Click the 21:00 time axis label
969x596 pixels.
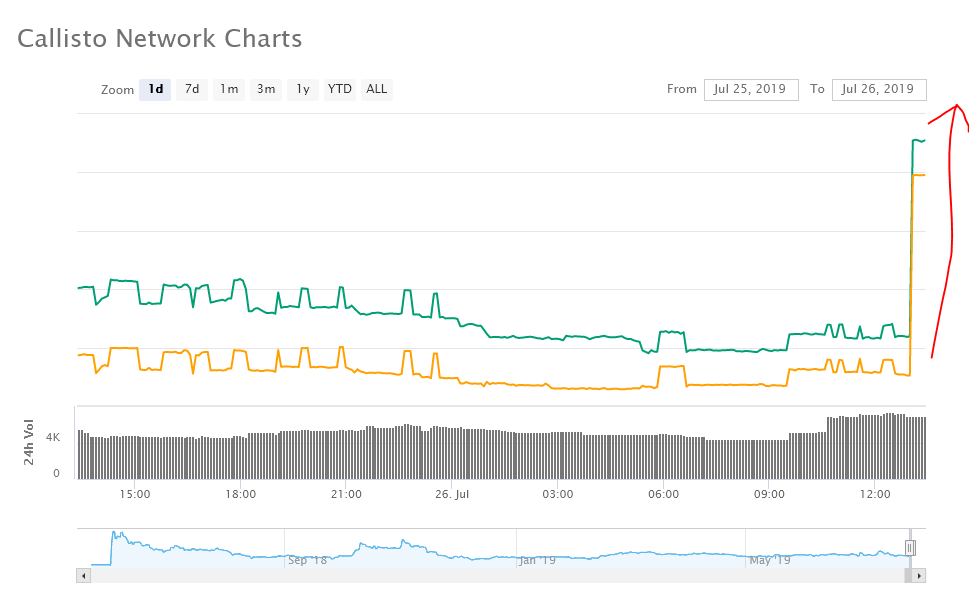click(346, 494)
